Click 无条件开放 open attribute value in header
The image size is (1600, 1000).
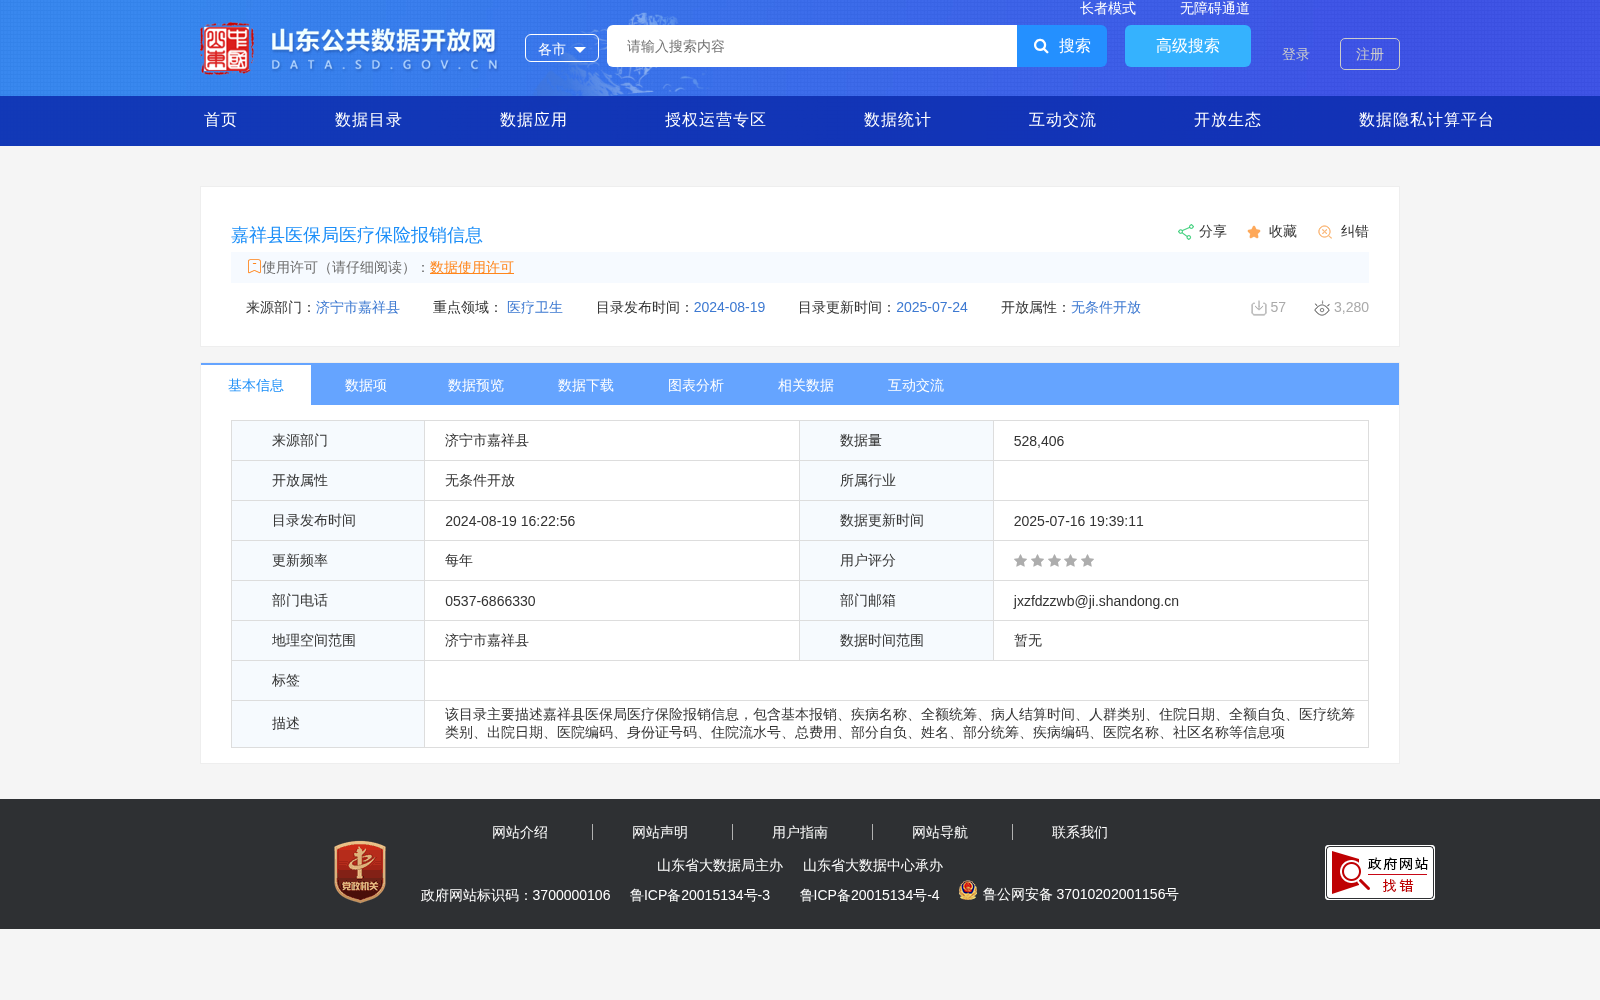1106,307
